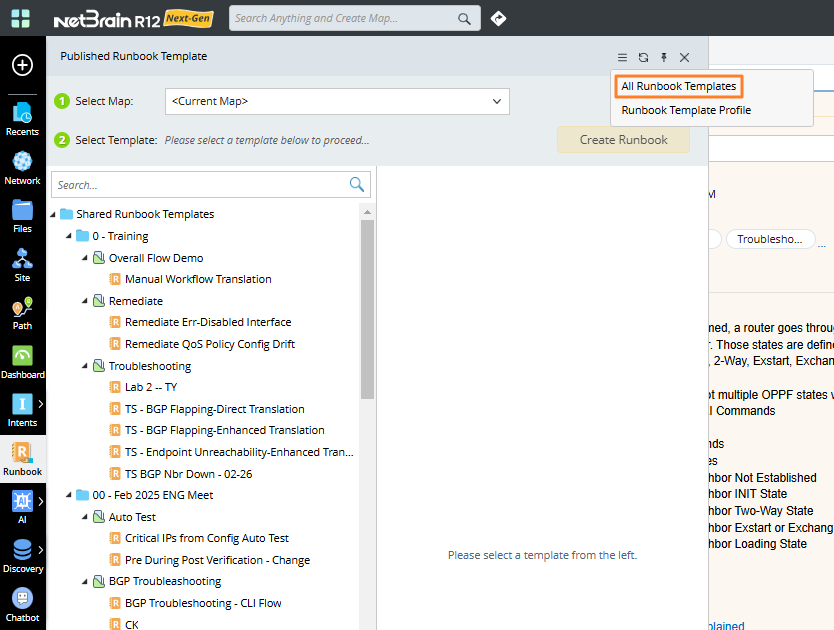Select Remediate QoS Policy Config Drift template
Screen dimensions: 834x630
coord(210,344)
